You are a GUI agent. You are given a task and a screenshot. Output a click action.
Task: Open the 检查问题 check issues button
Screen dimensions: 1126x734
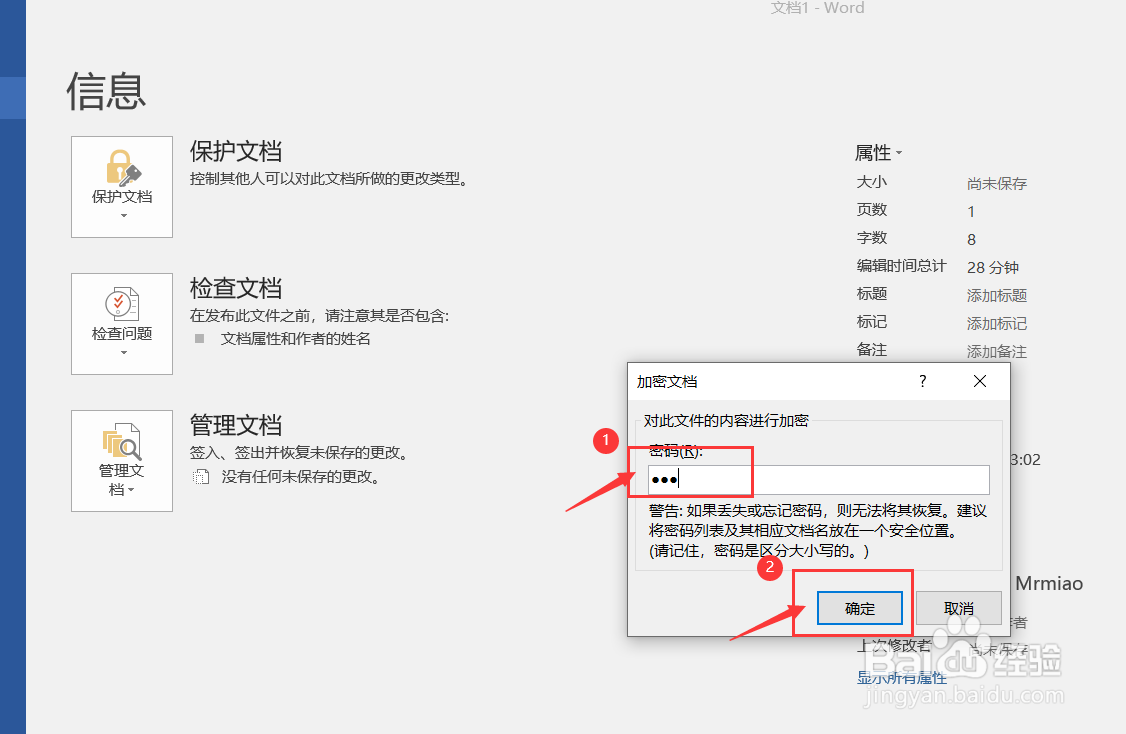(122, 324)
